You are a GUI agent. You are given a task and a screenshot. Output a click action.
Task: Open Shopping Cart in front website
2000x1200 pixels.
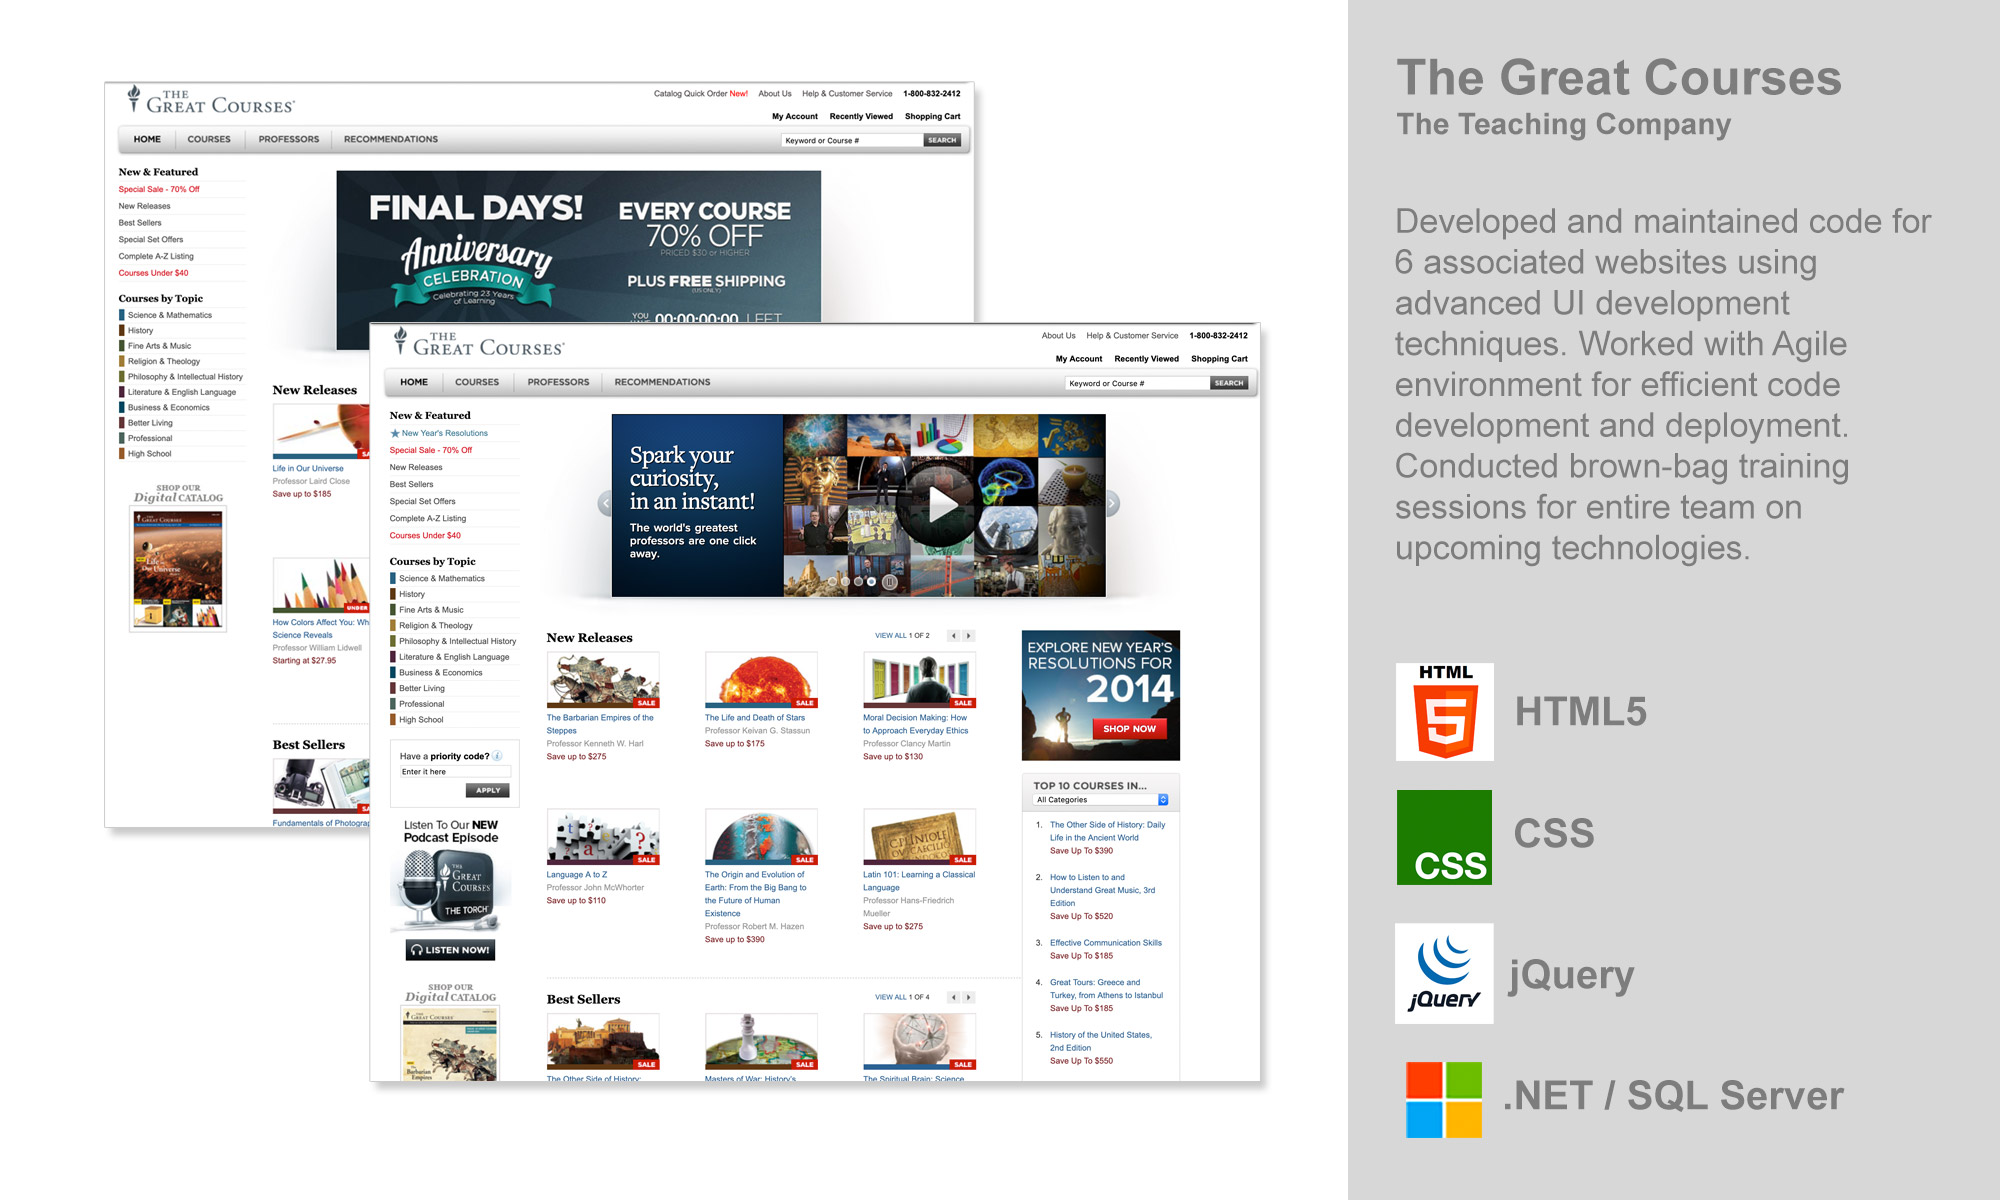click(1219, 359)
